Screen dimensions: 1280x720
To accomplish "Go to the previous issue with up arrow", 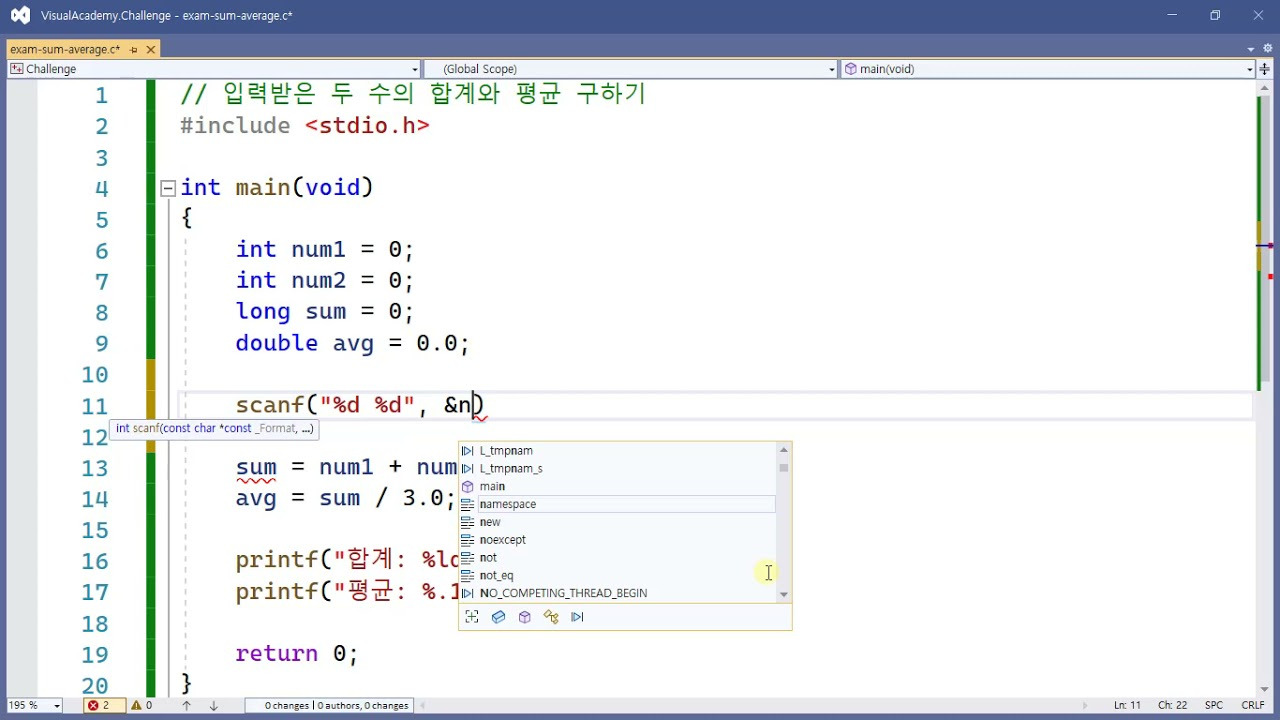I will pyautogui.click(x=186, y=706).
